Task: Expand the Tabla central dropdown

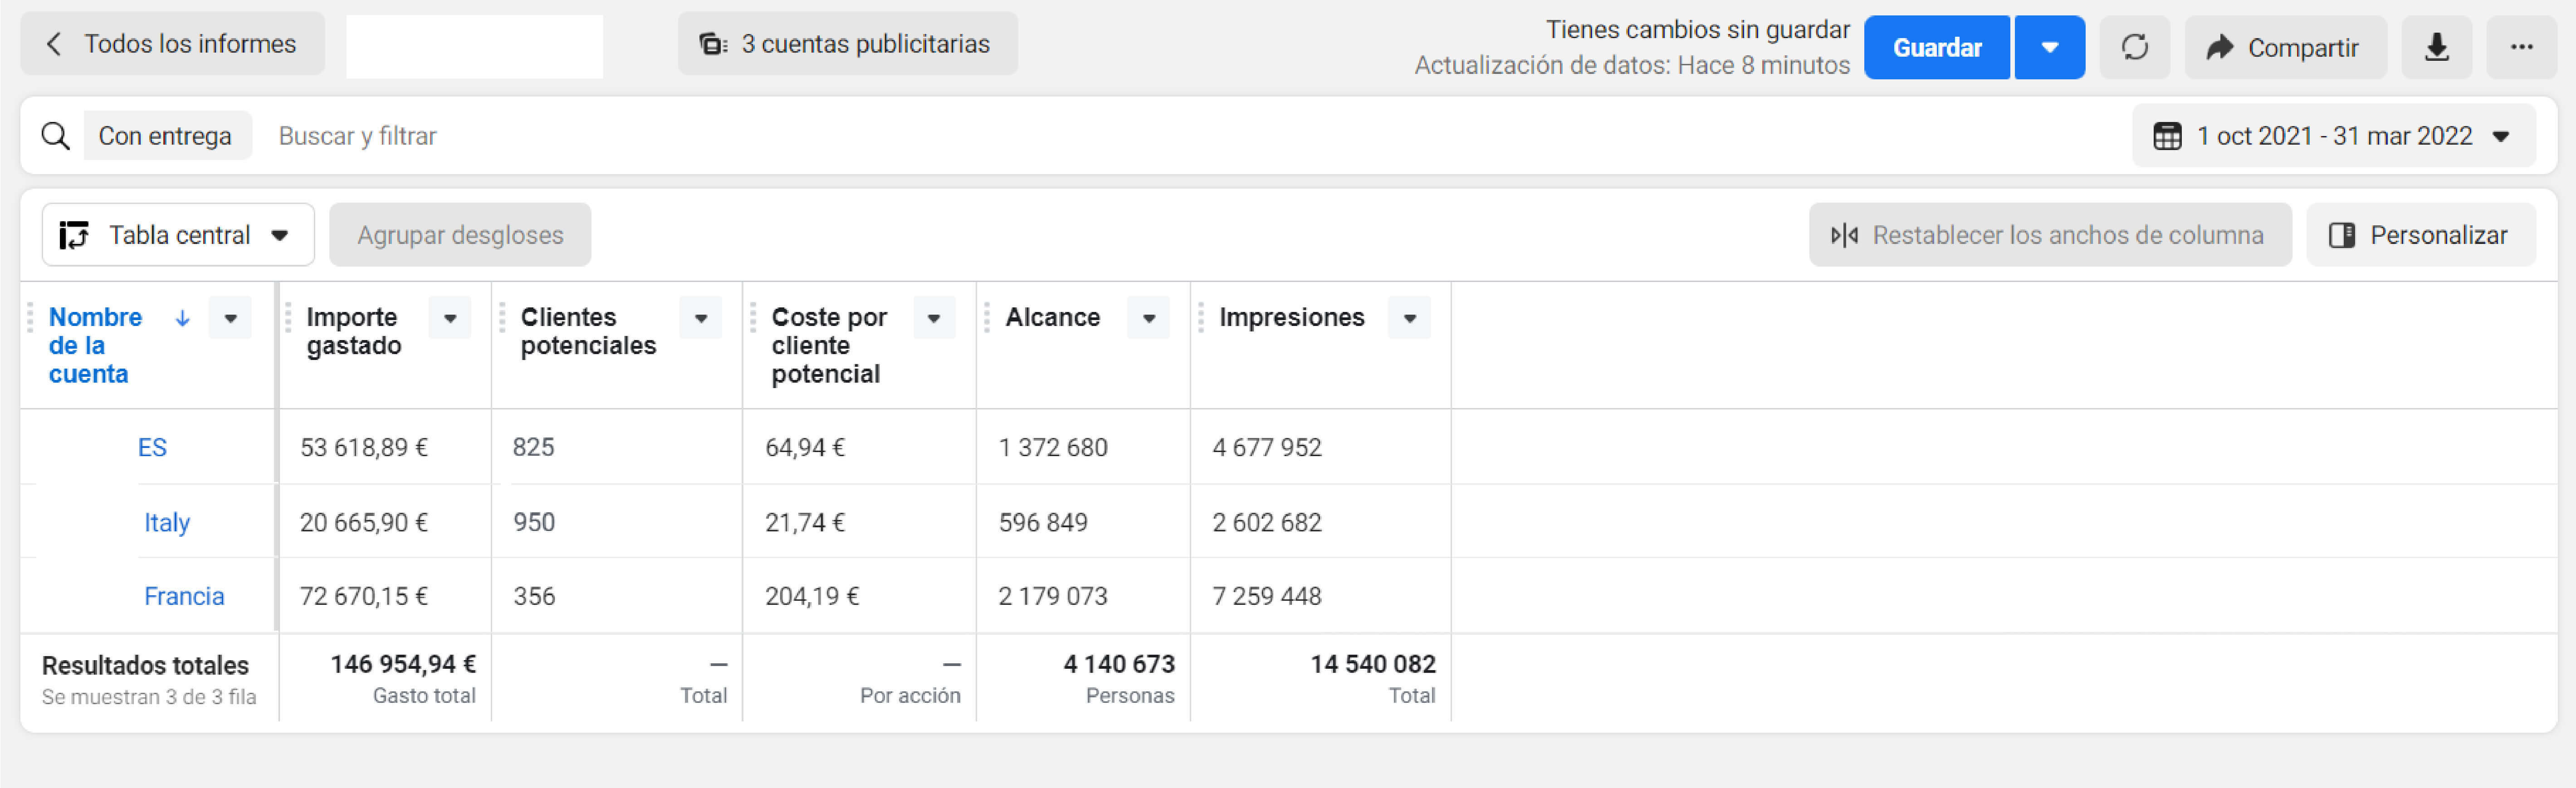Action: click(178, 235)
